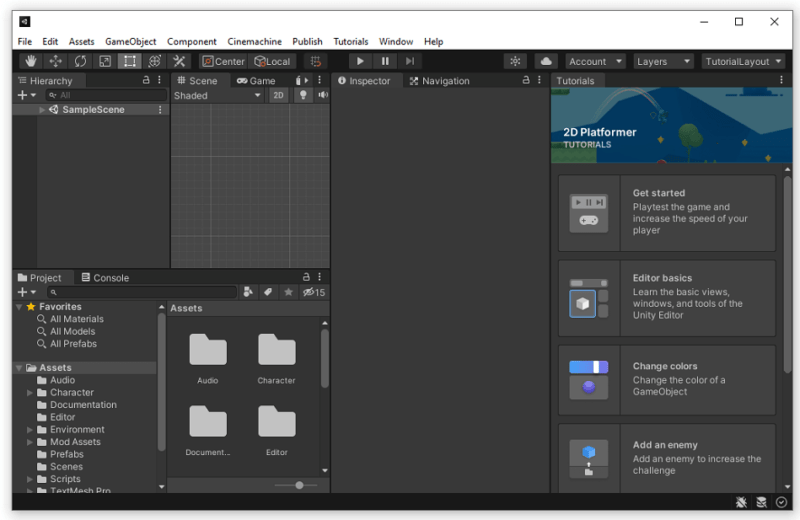Open bug debug mode status icon
This screenshot has height=520, width=800.
tap(741, 502)
